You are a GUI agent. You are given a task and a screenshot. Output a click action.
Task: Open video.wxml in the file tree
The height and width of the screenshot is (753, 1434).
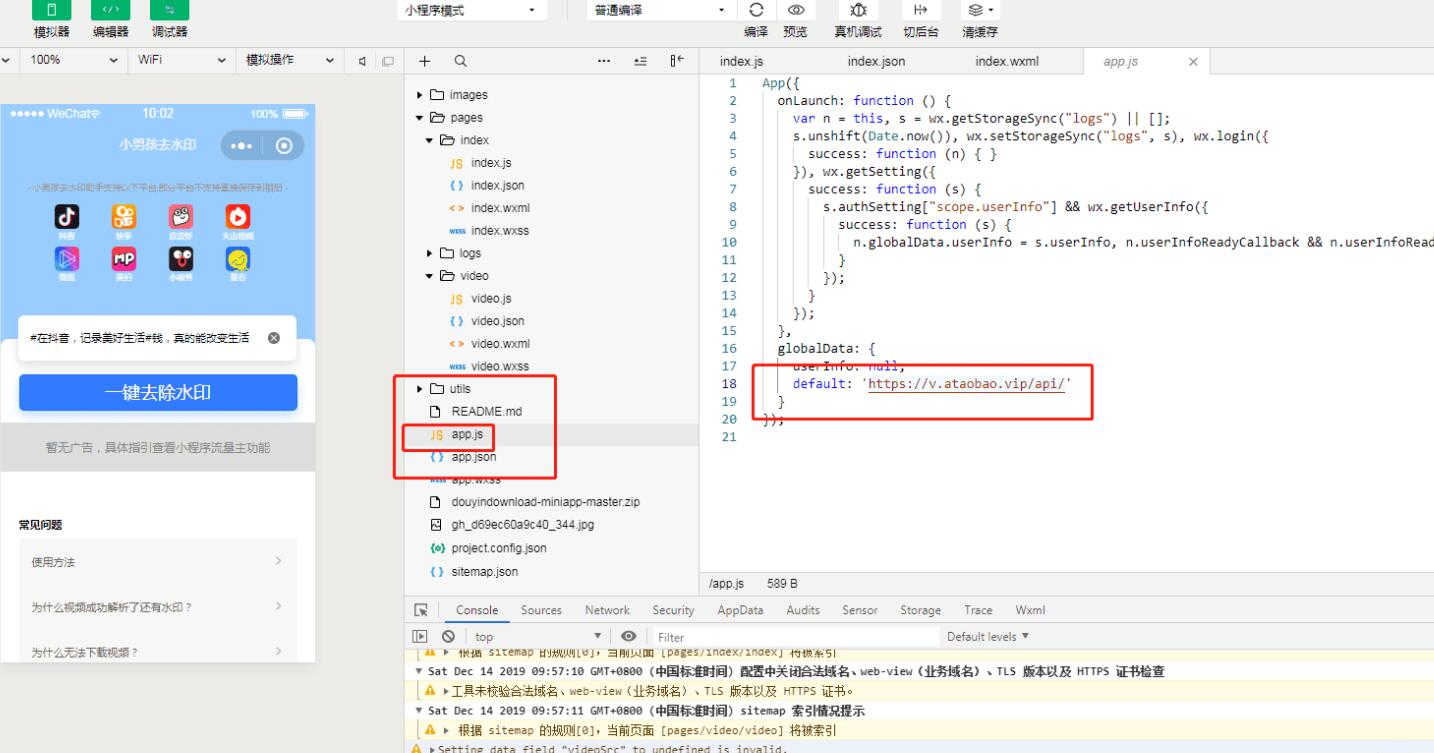(499, 344)
